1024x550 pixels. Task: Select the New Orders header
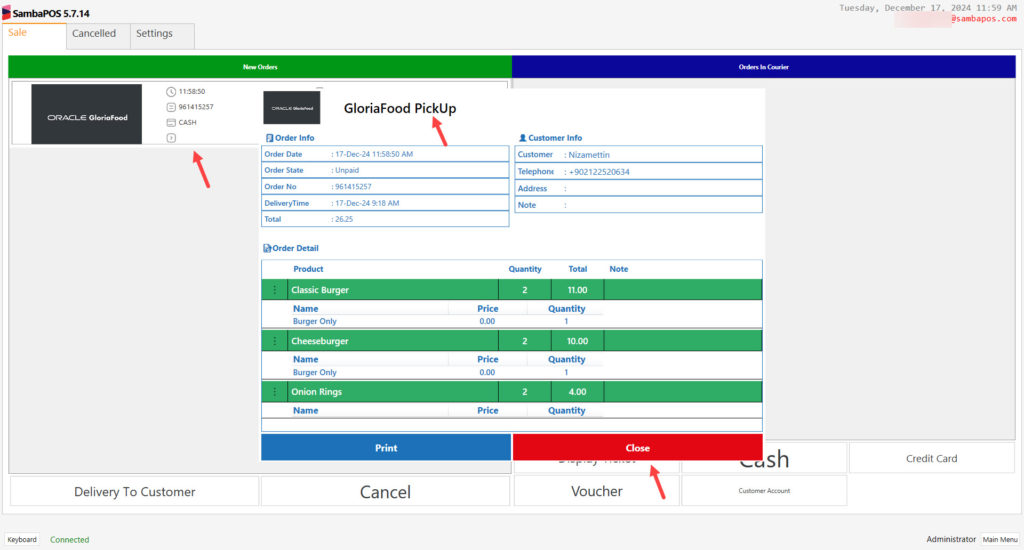(260, 67)
